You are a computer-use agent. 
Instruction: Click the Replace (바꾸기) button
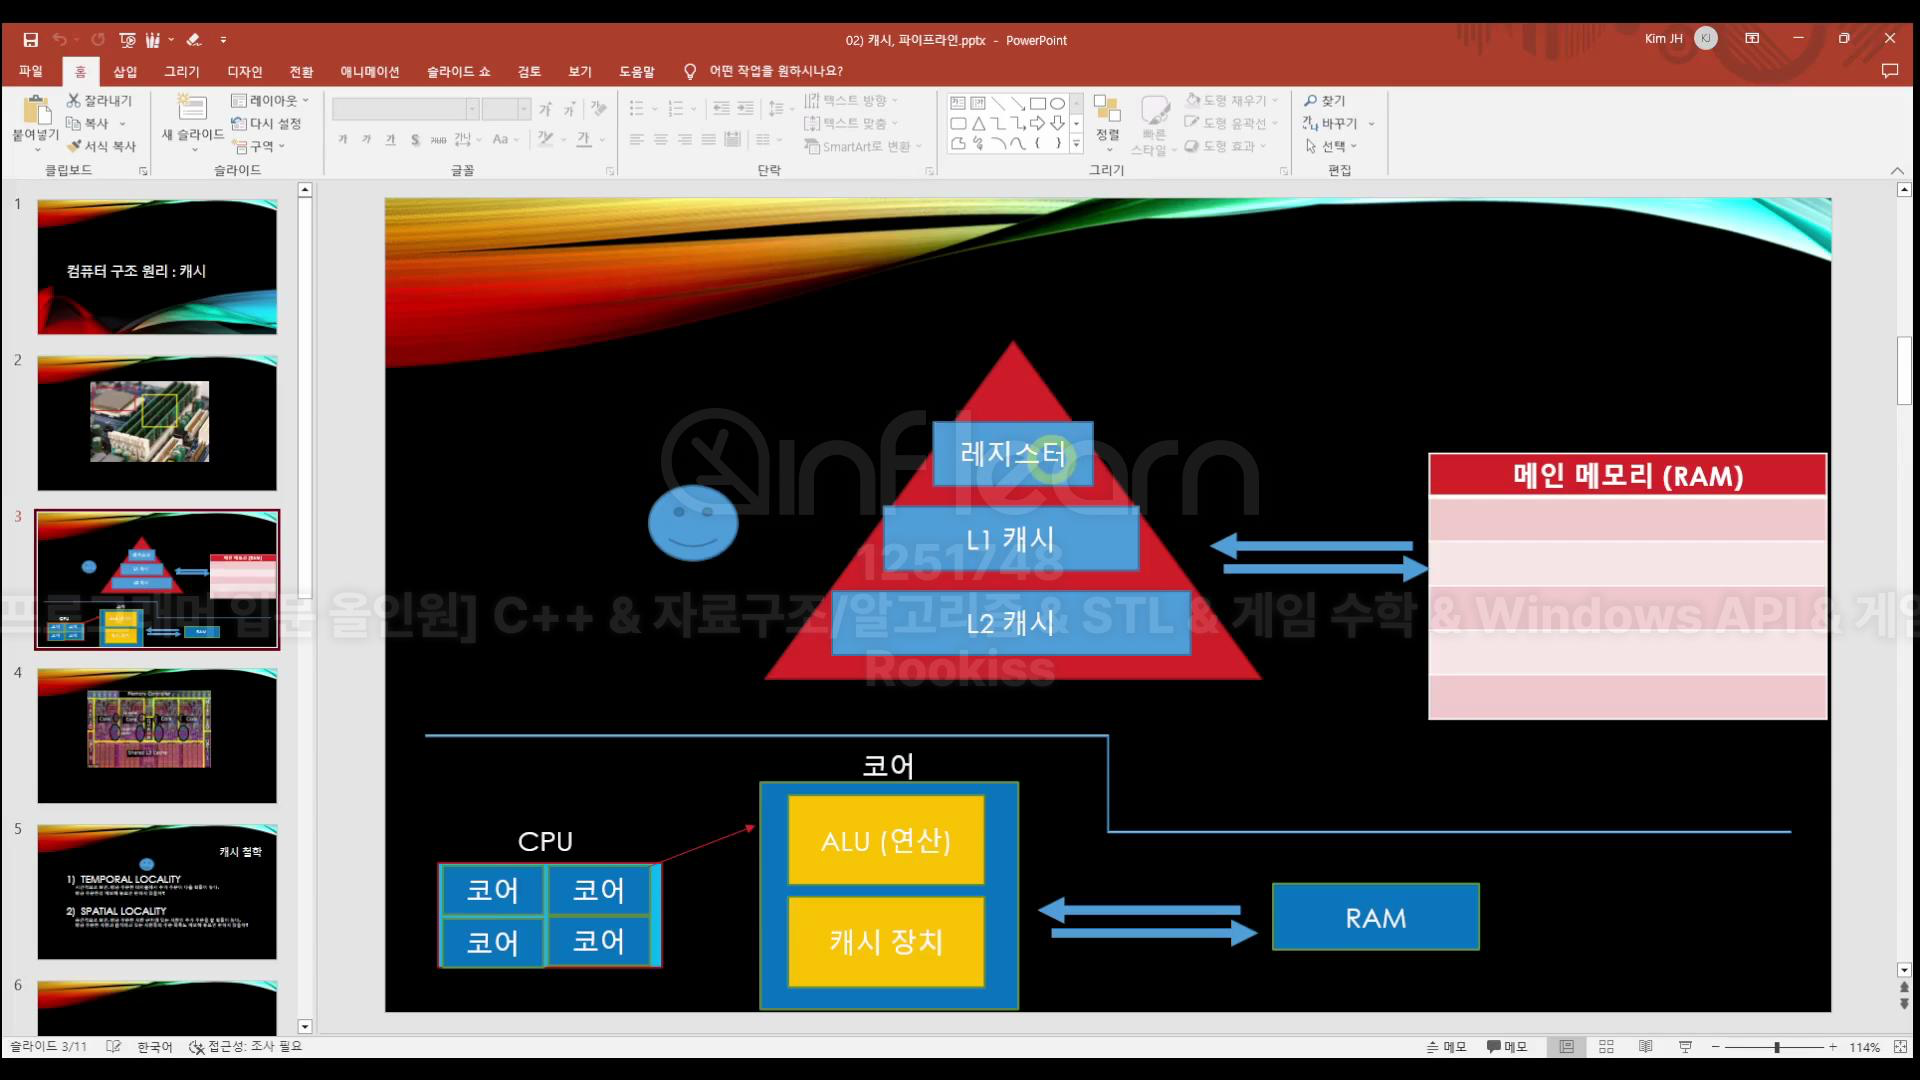tap(1331, 123)
